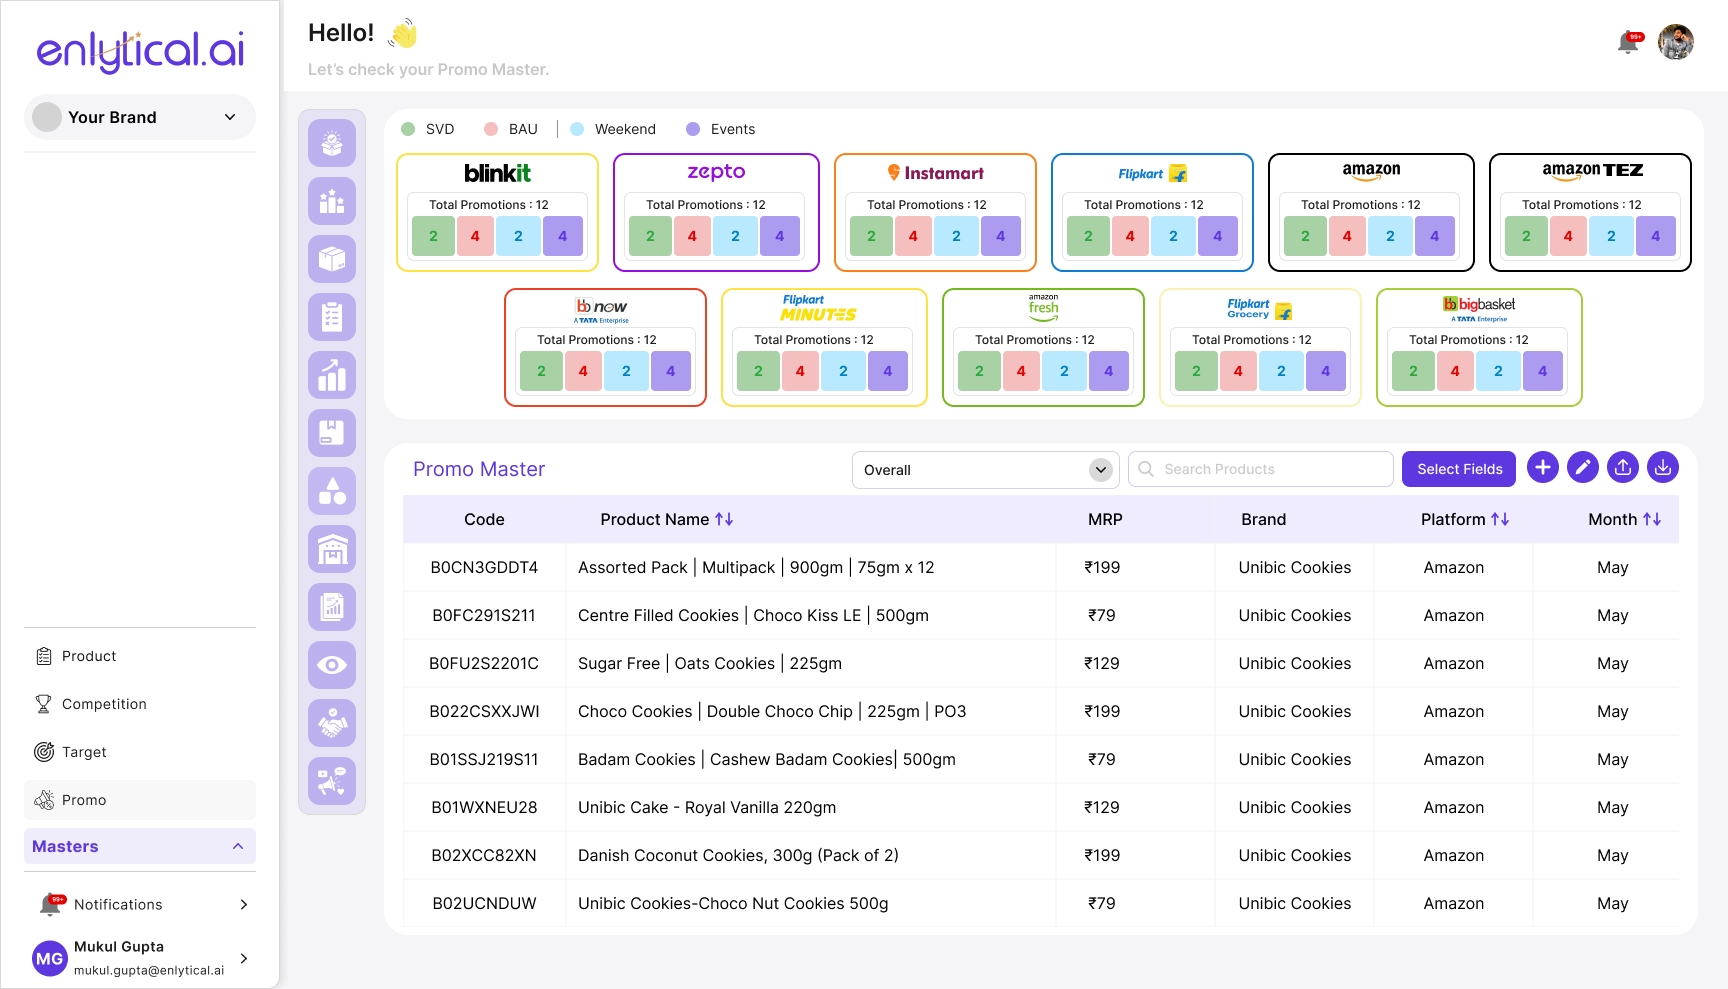Open Product in the sidebar menu

pyautogui.click(x=140, y=656)
